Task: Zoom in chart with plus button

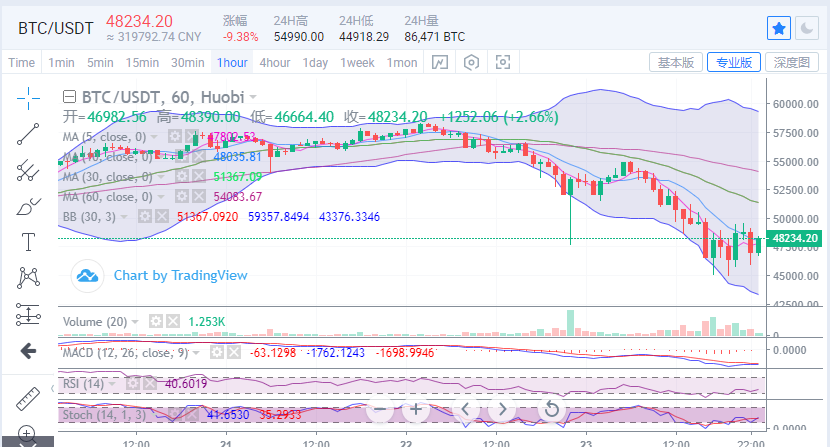Action: click(x=416, y=409)
